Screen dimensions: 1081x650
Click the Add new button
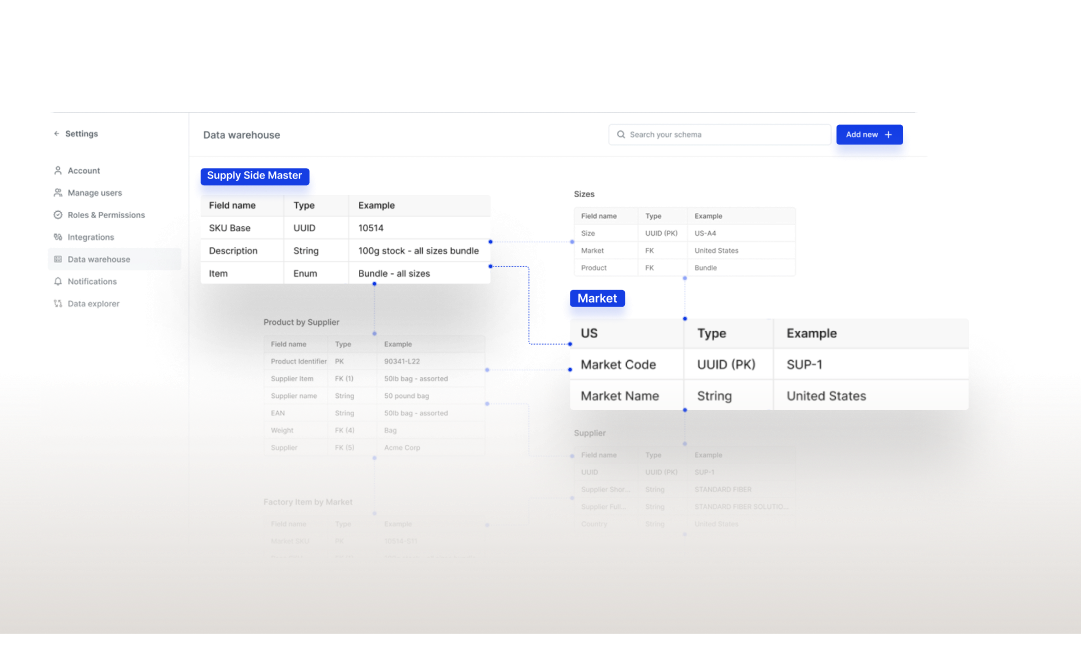[x=869, y=134]
